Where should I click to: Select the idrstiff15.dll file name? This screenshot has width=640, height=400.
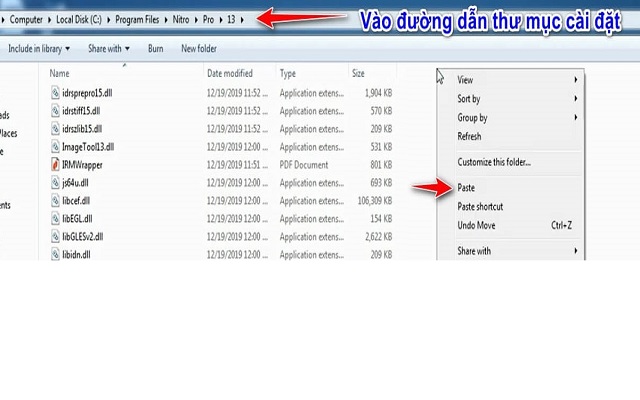(81, 111)
